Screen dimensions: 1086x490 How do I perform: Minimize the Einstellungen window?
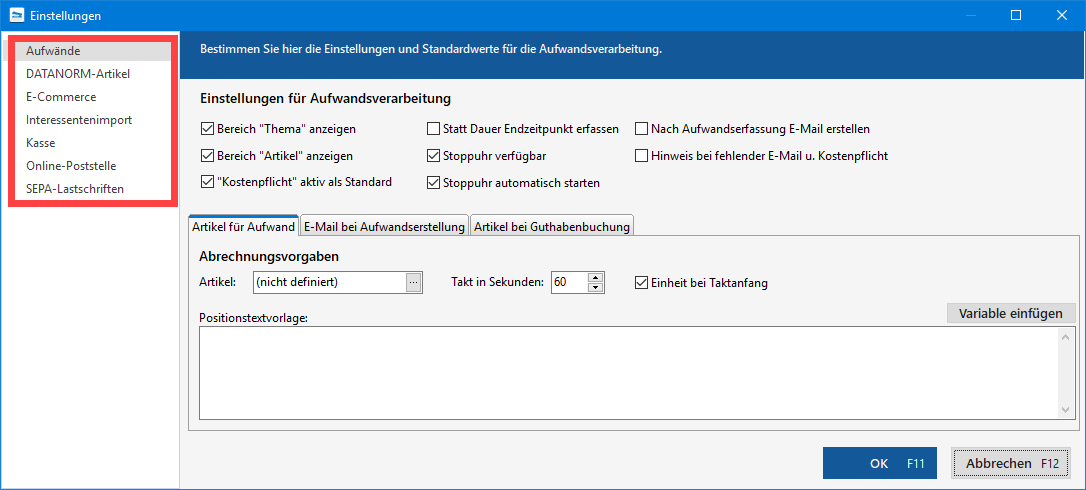(971, 15)
